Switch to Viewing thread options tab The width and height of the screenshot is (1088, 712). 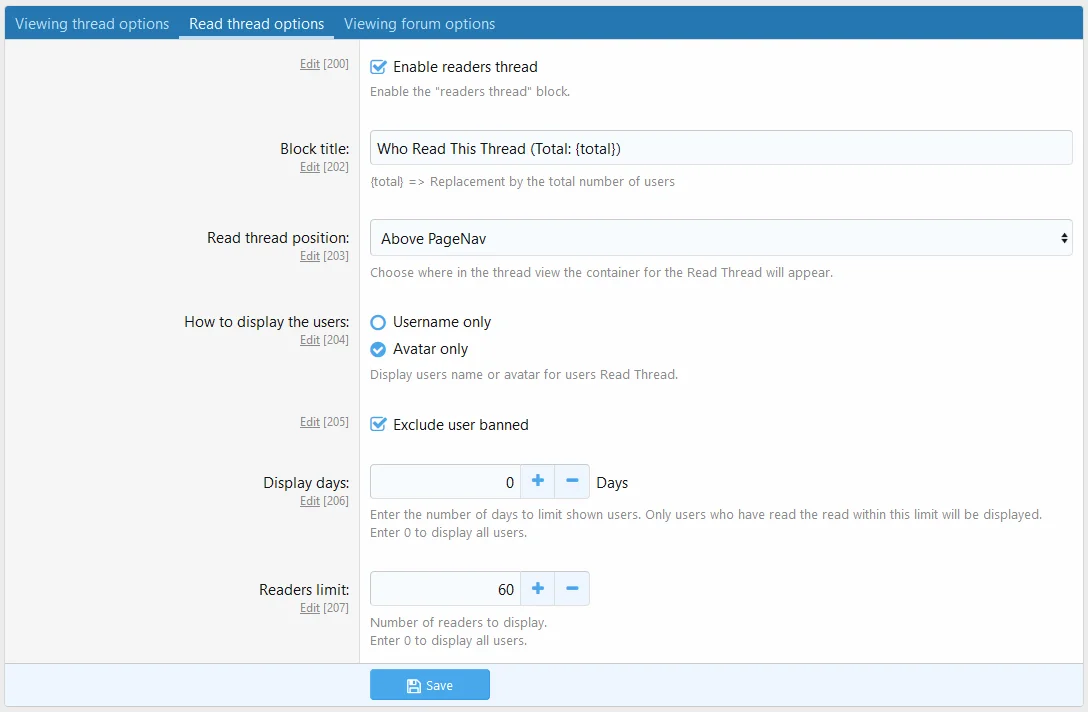pyautogui.click(x=92, y=24)
